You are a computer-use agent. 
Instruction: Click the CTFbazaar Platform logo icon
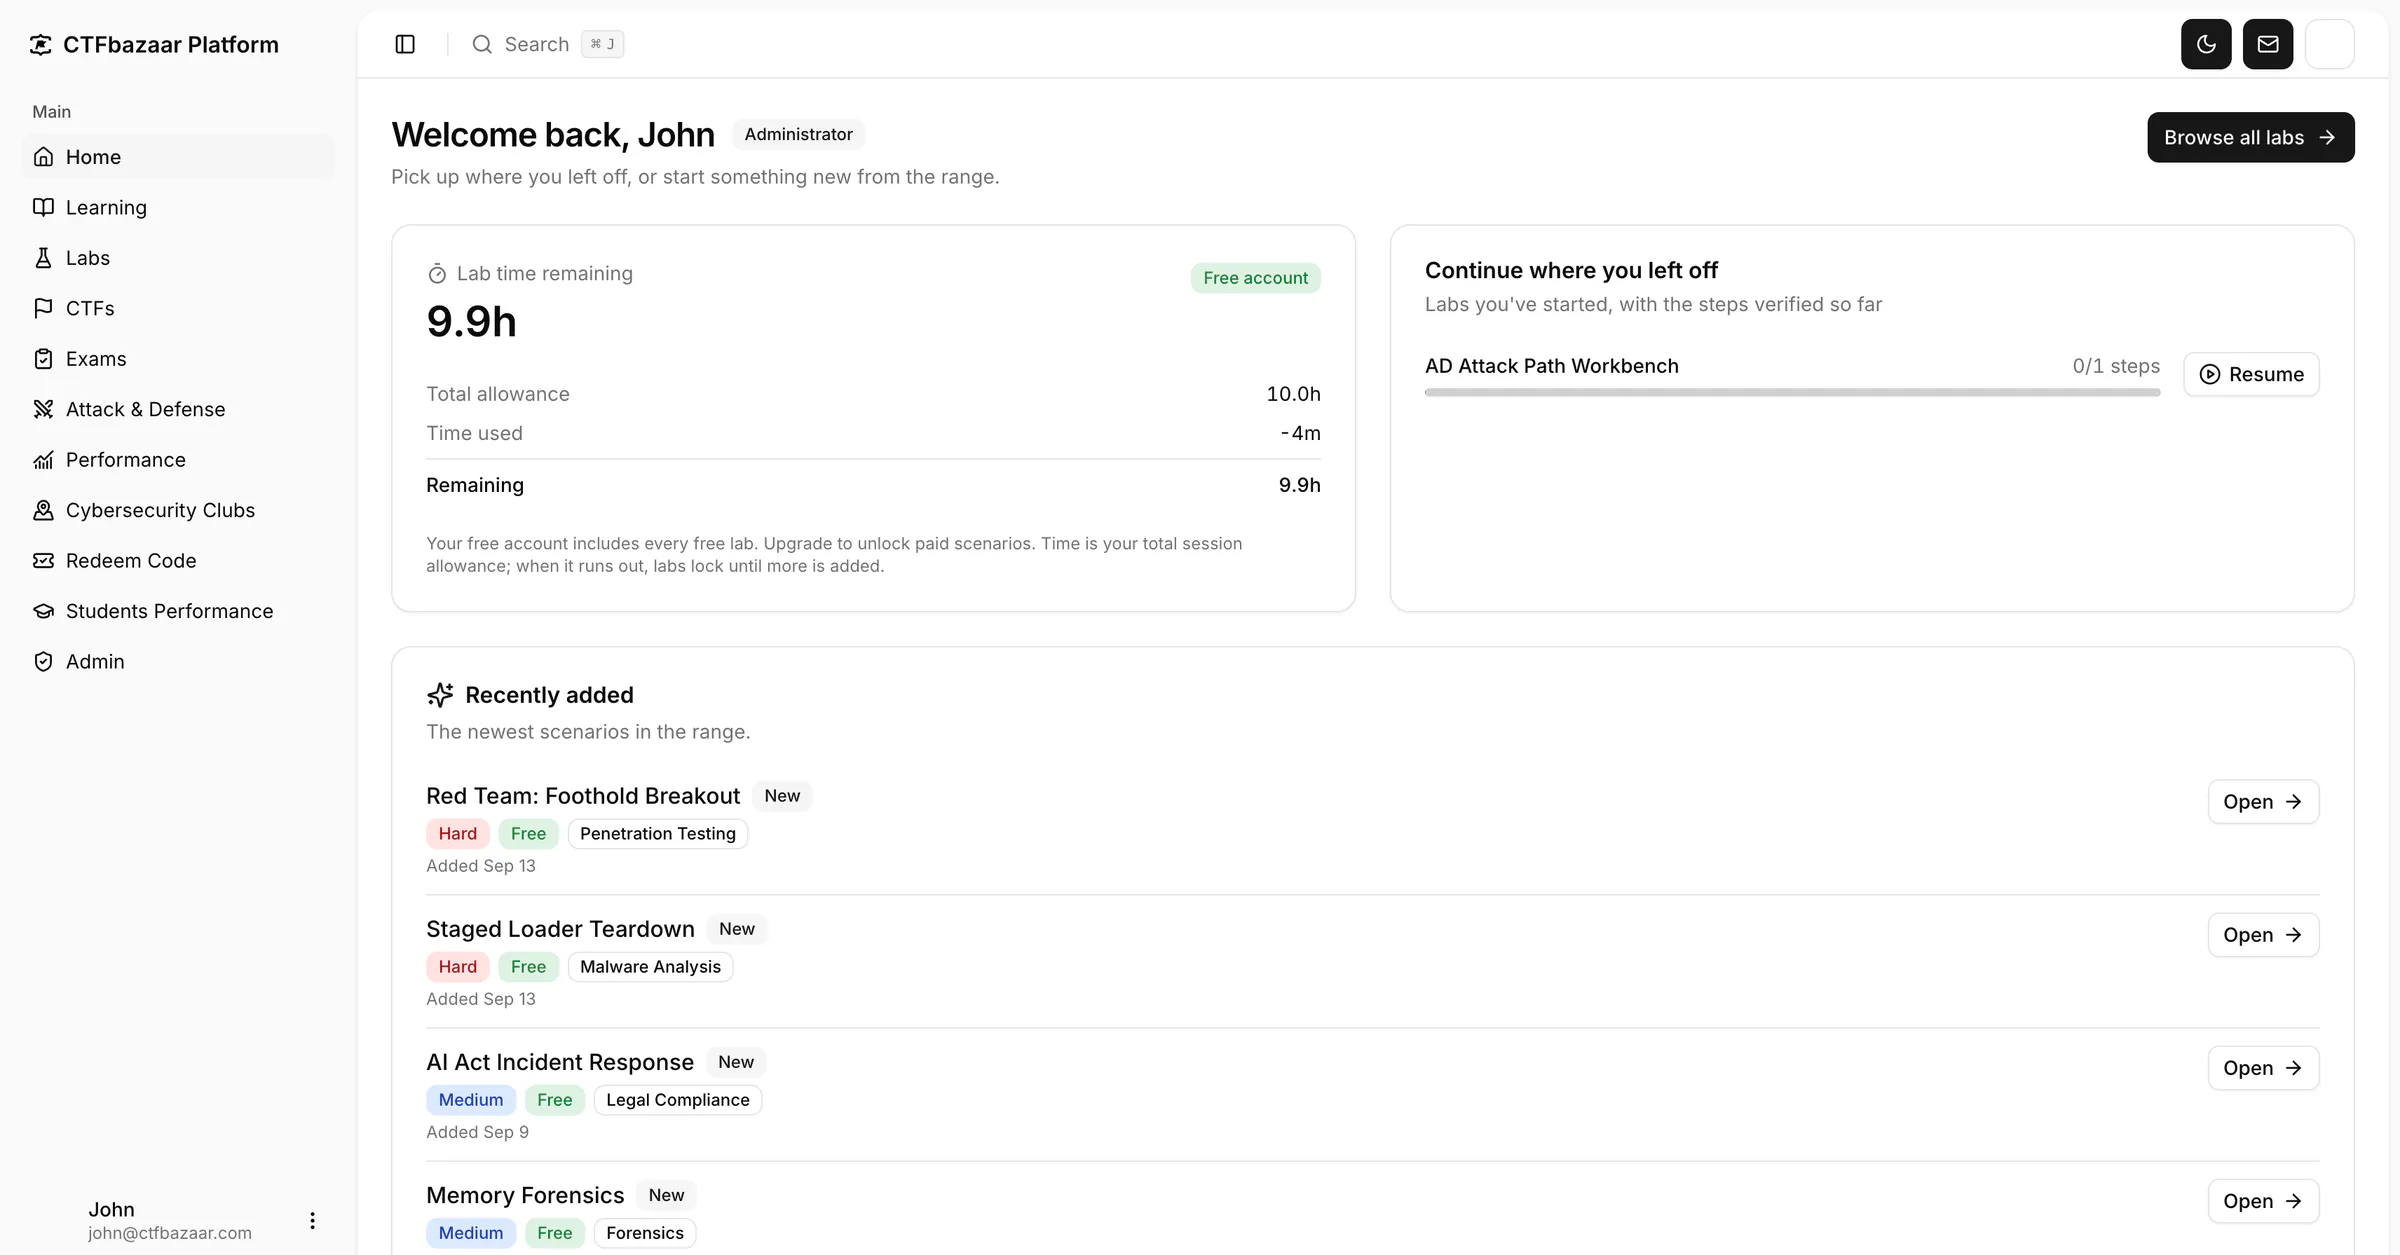point(41,44)
